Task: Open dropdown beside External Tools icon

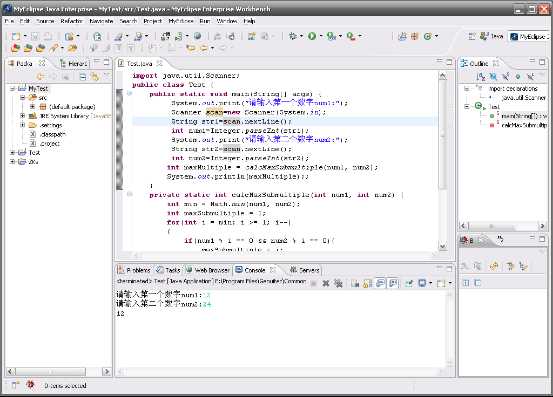Action: click(360, 36)
